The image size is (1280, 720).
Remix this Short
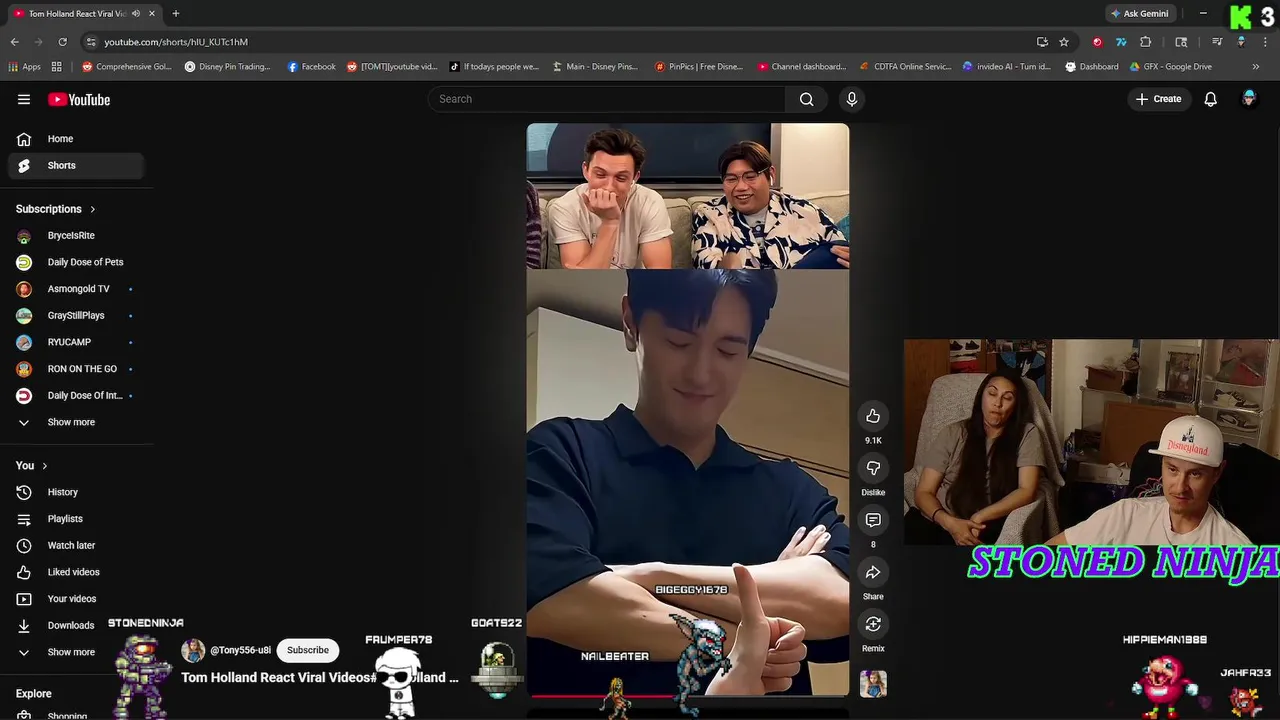873,624
